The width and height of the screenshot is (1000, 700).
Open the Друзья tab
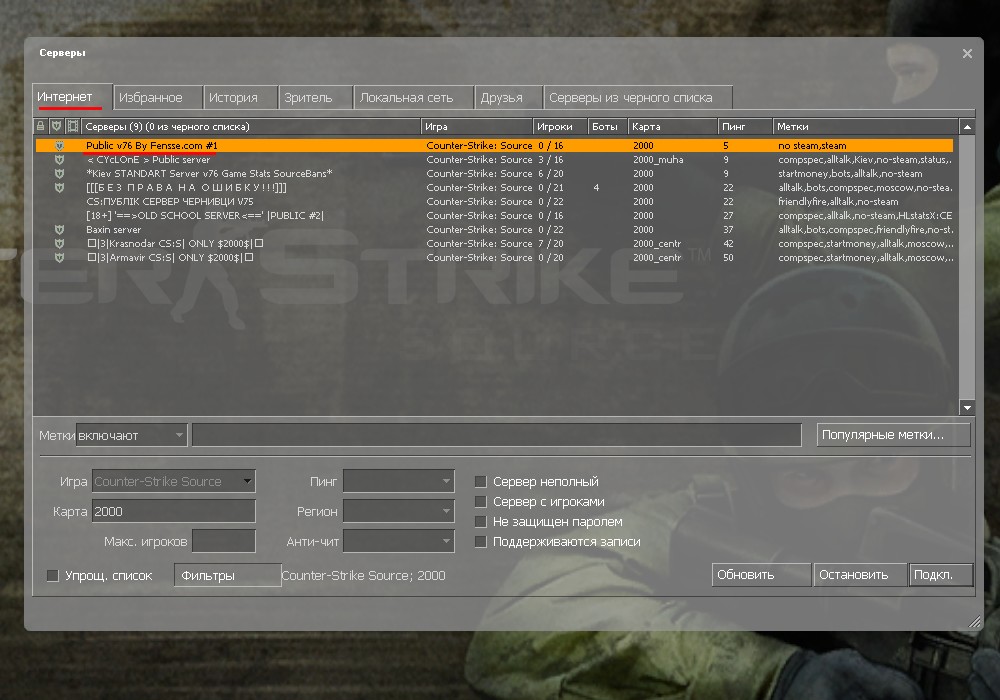coord(509,98)
